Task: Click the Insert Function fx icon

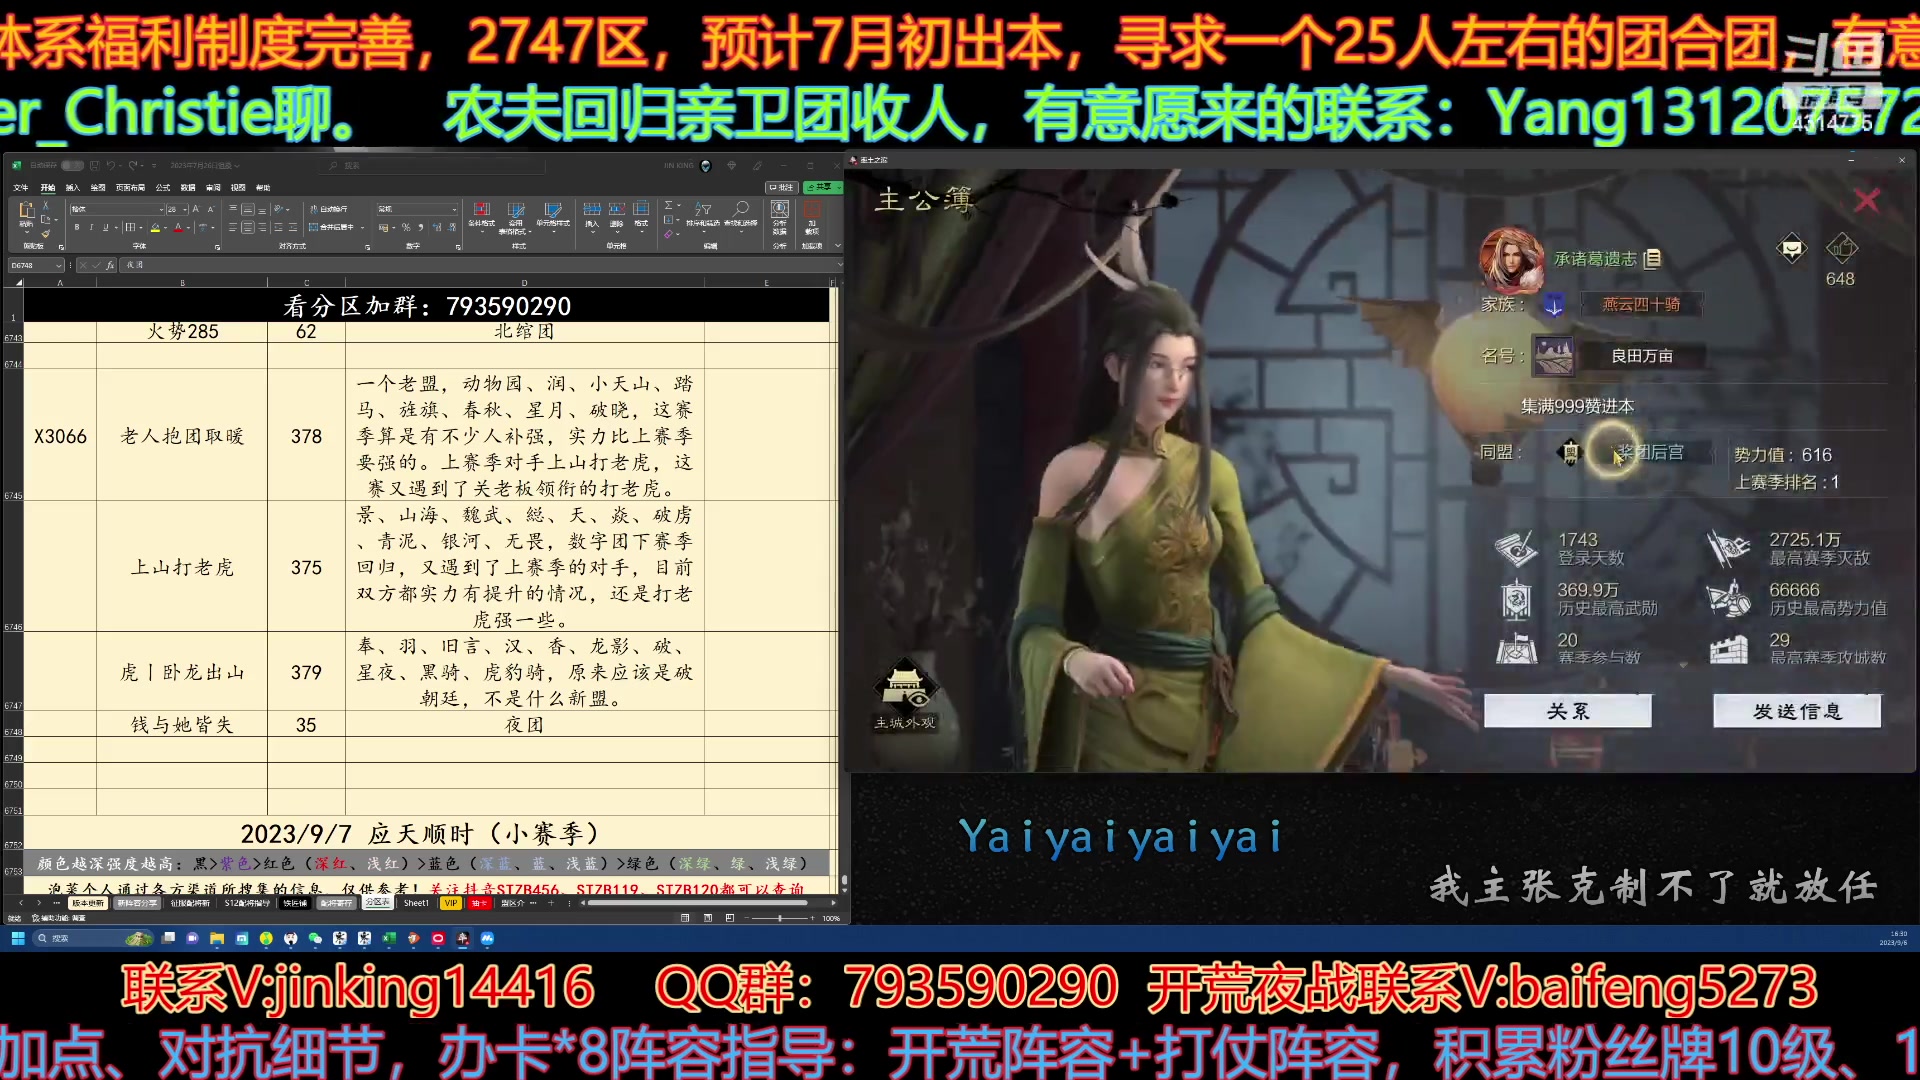Action: (x=110, y=265)
